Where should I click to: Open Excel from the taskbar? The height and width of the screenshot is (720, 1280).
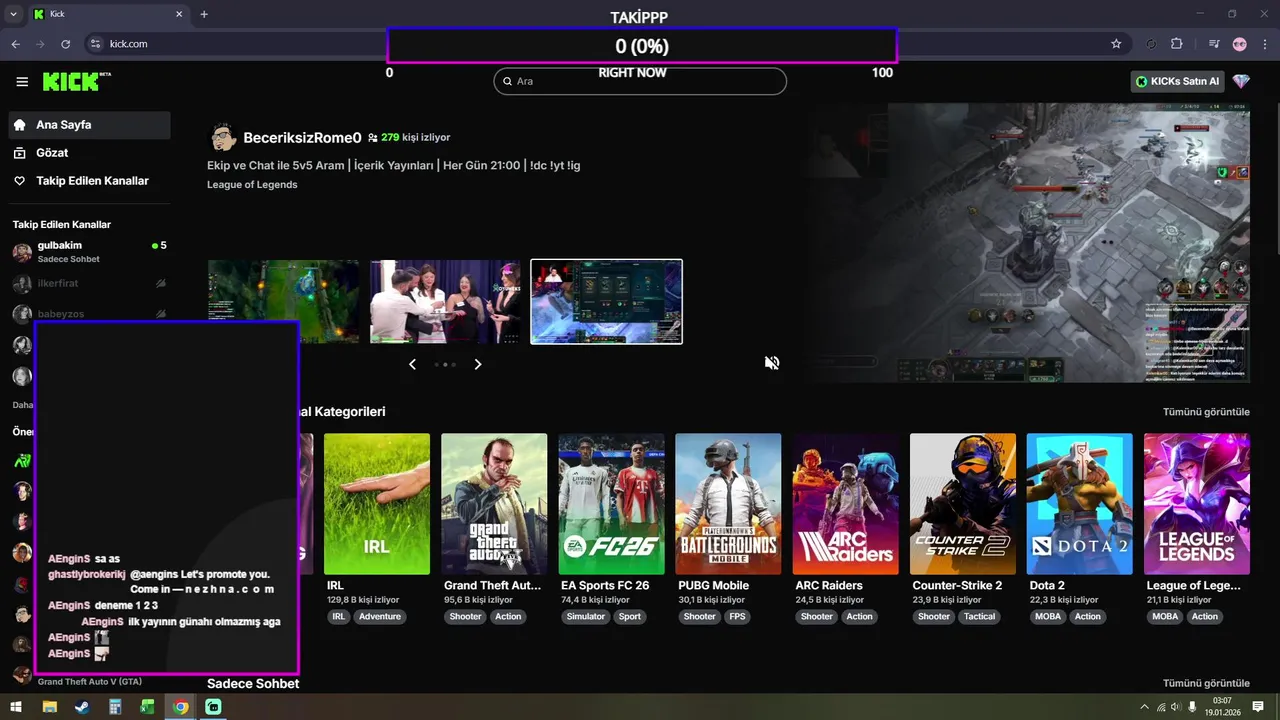pyautogui.click(x=148, y=707)
